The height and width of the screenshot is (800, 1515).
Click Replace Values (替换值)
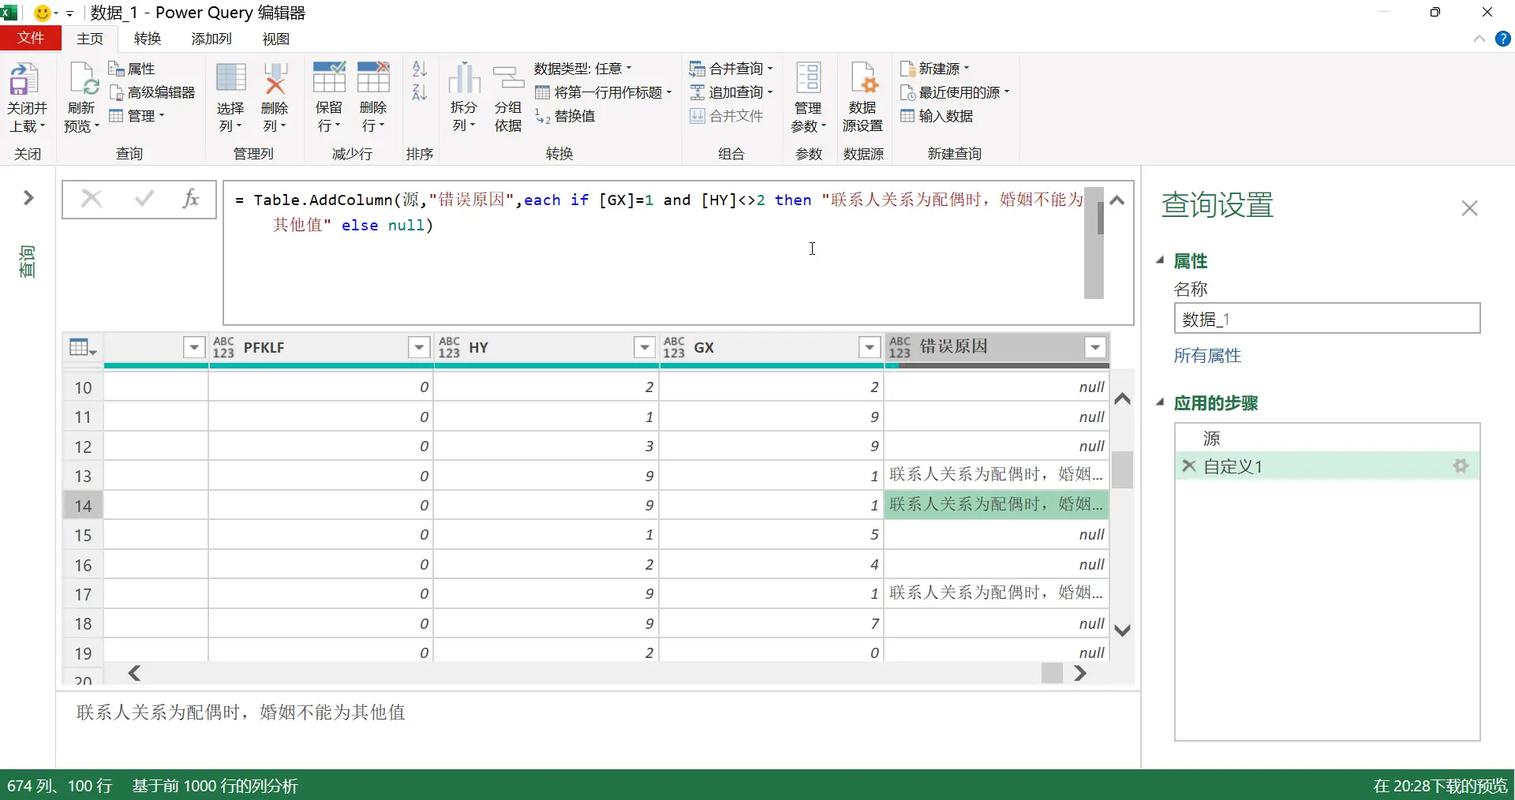(565, 116)
